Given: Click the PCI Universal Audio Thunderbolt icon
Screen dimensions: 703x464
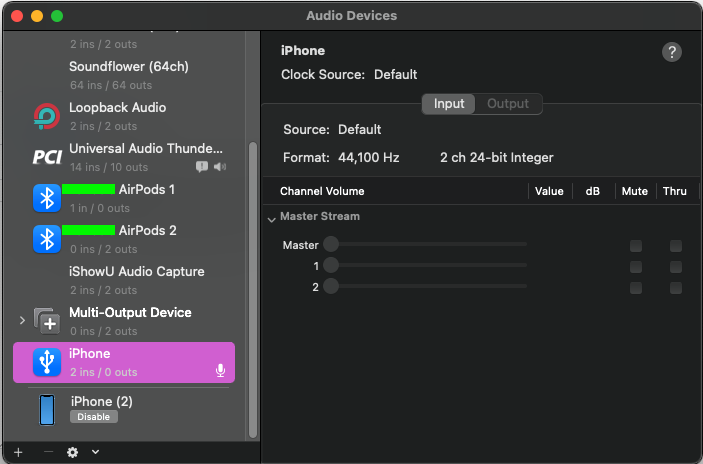Looking at the screenshot, I should coord(47,157).
